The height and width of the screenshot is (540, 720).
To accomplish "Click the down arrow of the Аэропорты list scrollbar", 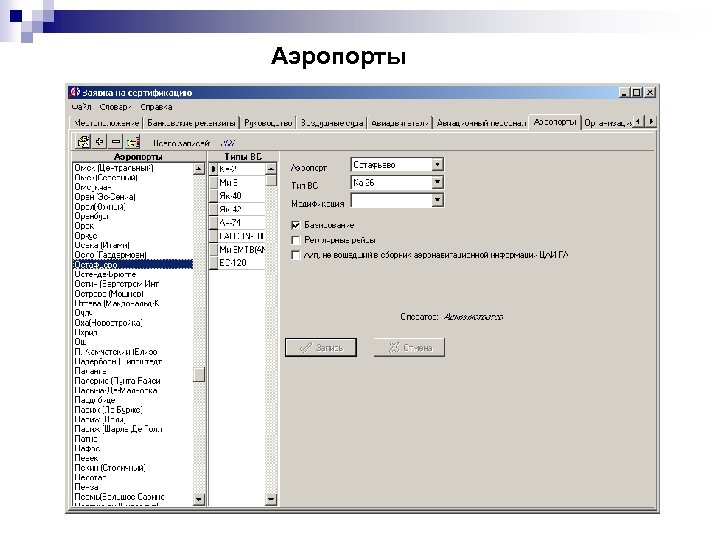I will 199,499.
